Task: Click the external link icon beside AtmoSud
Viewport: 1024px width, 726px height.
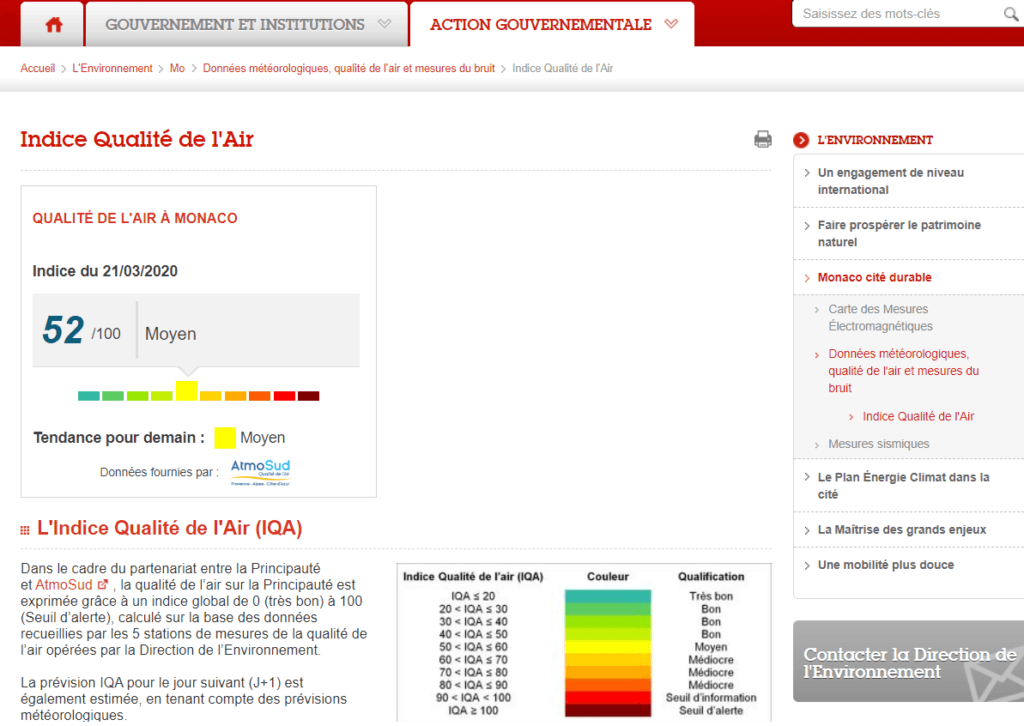Action: pyautogui.click(x=102, y=584)
